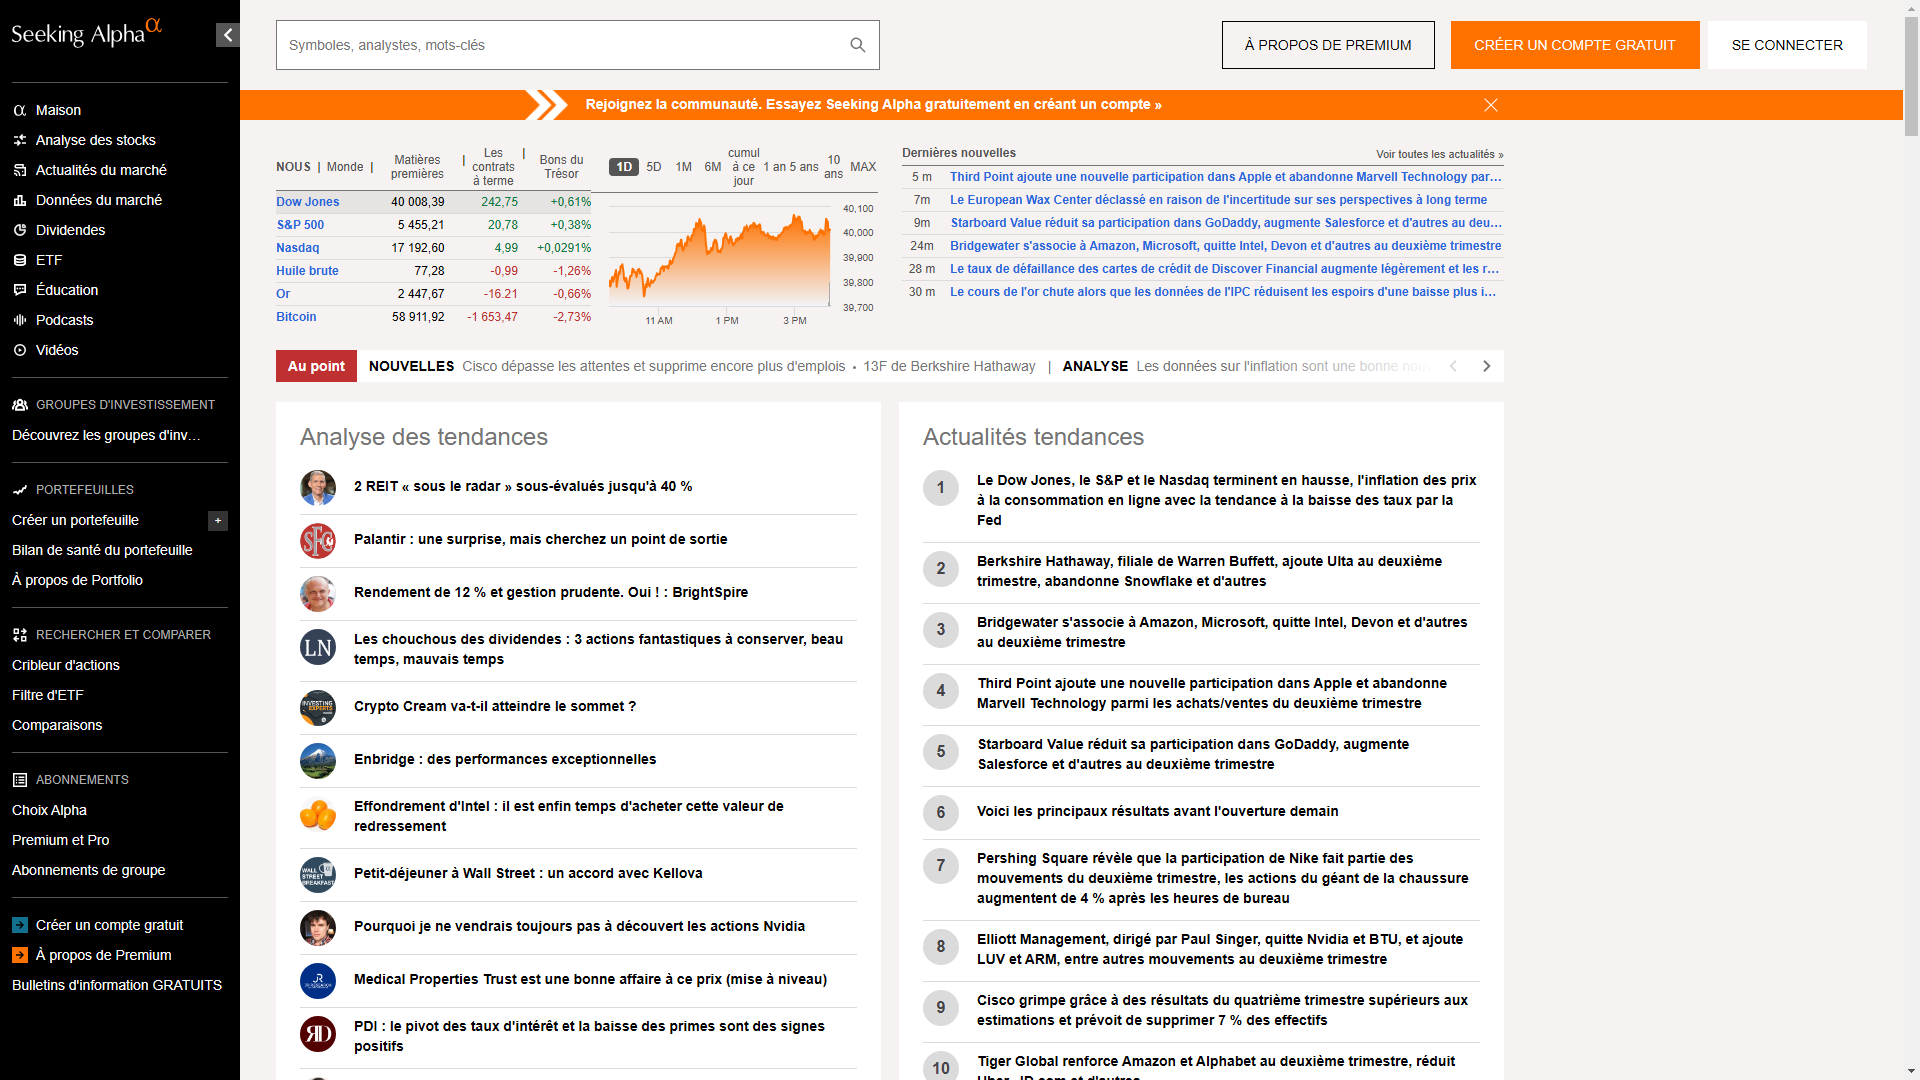This screenshot has width=1920, height=1080.
Task: Open the Matières premières tab
Action: pos(417,167)
